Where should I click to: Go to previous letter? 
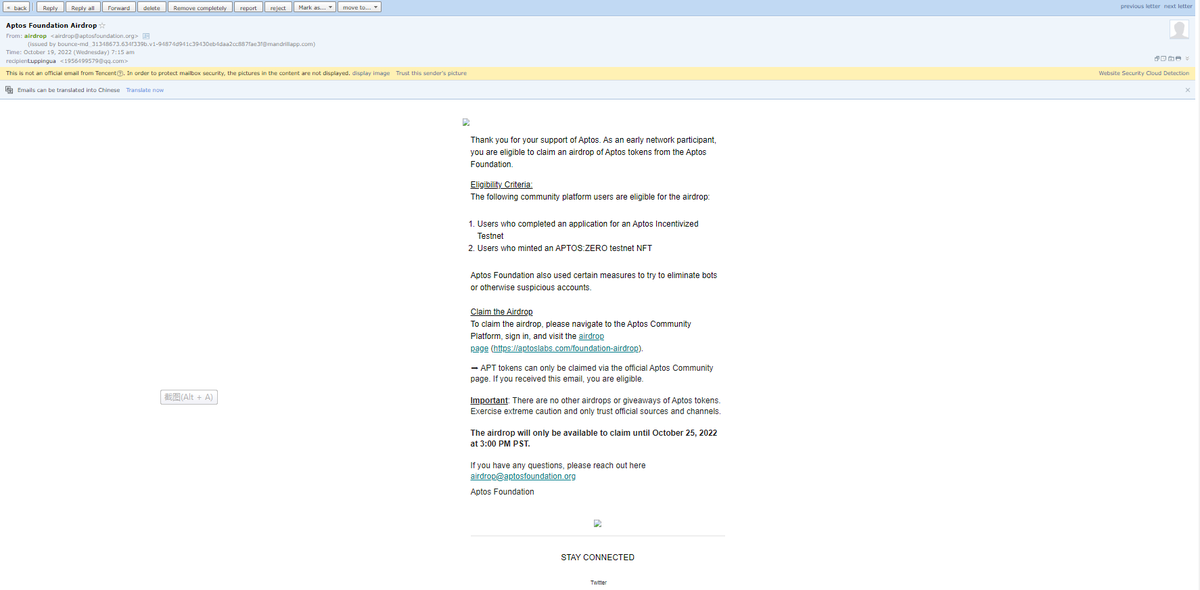pos(1140,7)
